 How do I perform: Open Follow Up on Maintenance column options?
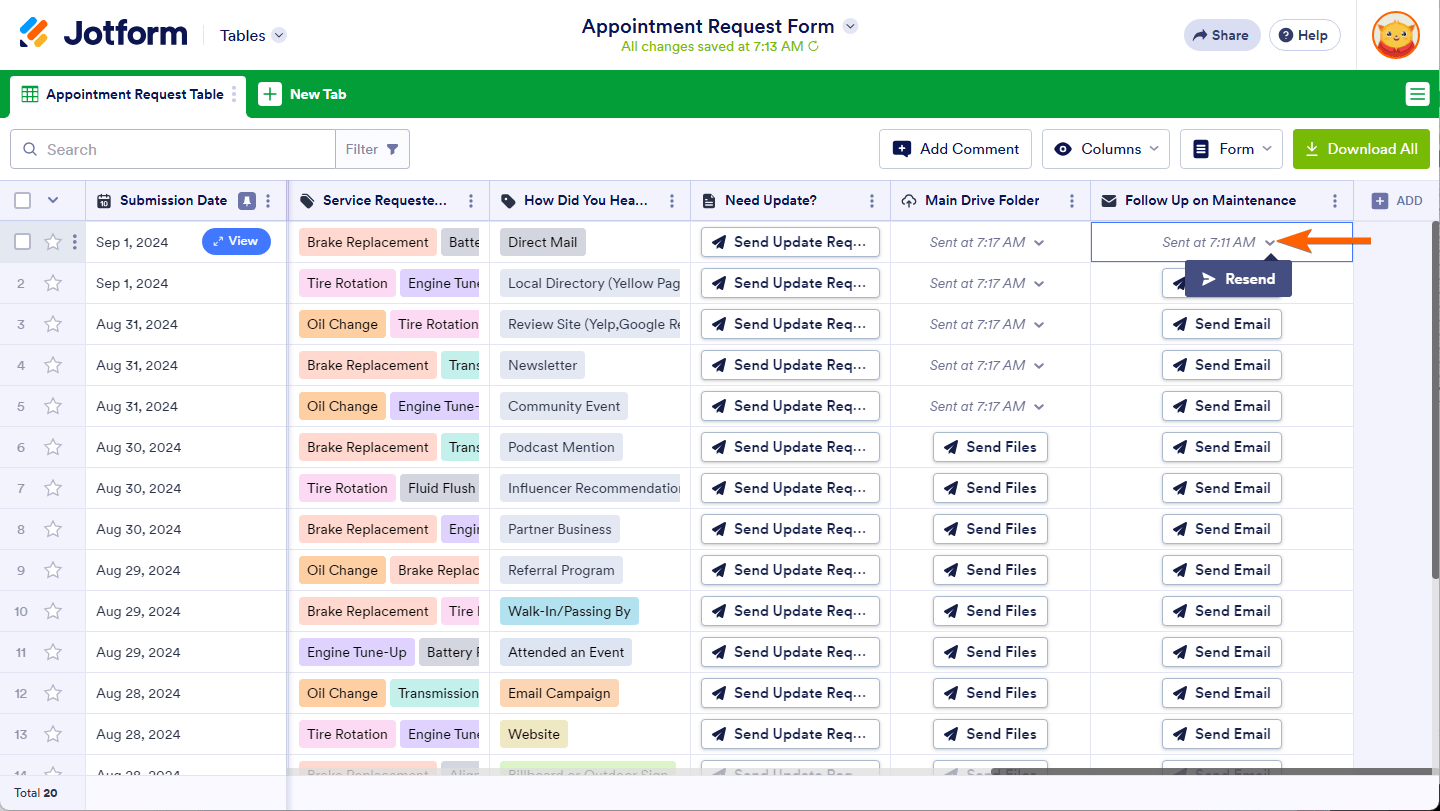1335,201
